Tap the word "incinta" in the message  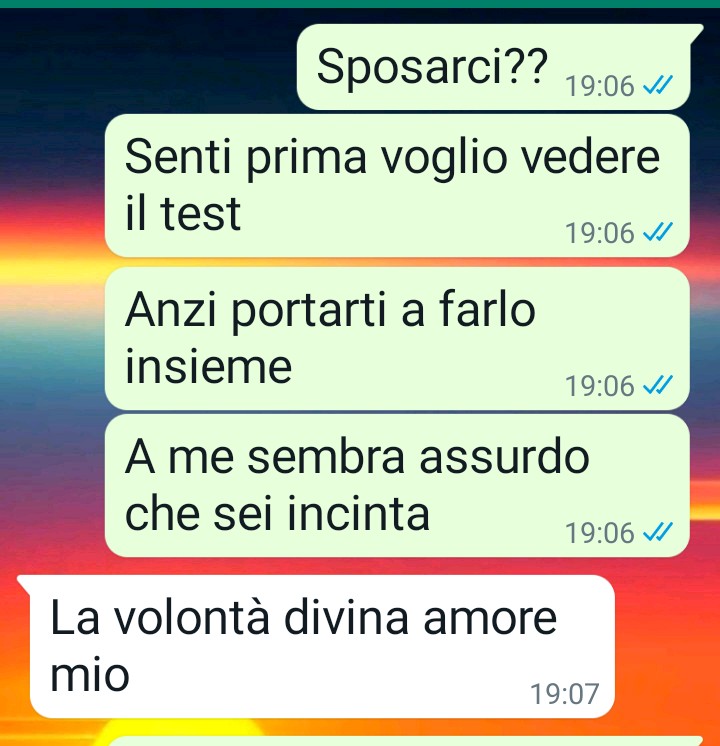[358, 513]
